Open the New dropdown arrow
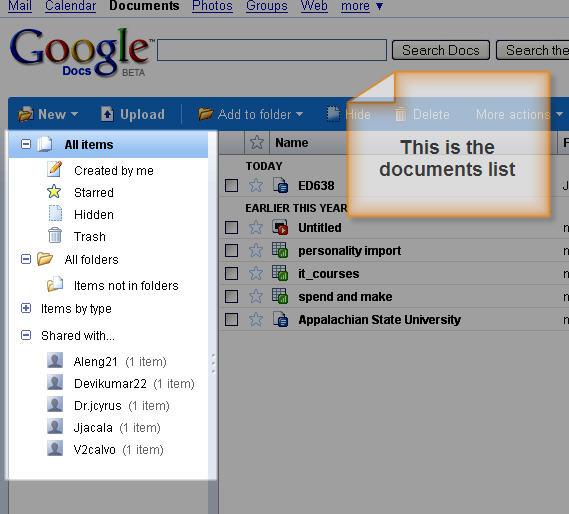569x514 pixels. (x=74, y=114)
